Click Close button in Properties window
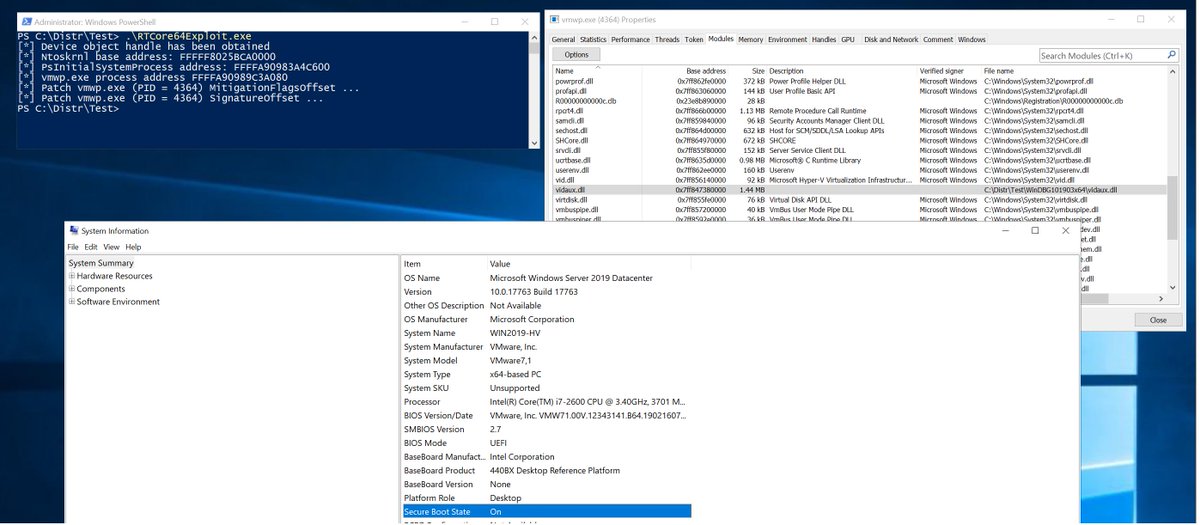Image resolution: width=1200 pixels, height=525 pixels. tap(1158, 320)
